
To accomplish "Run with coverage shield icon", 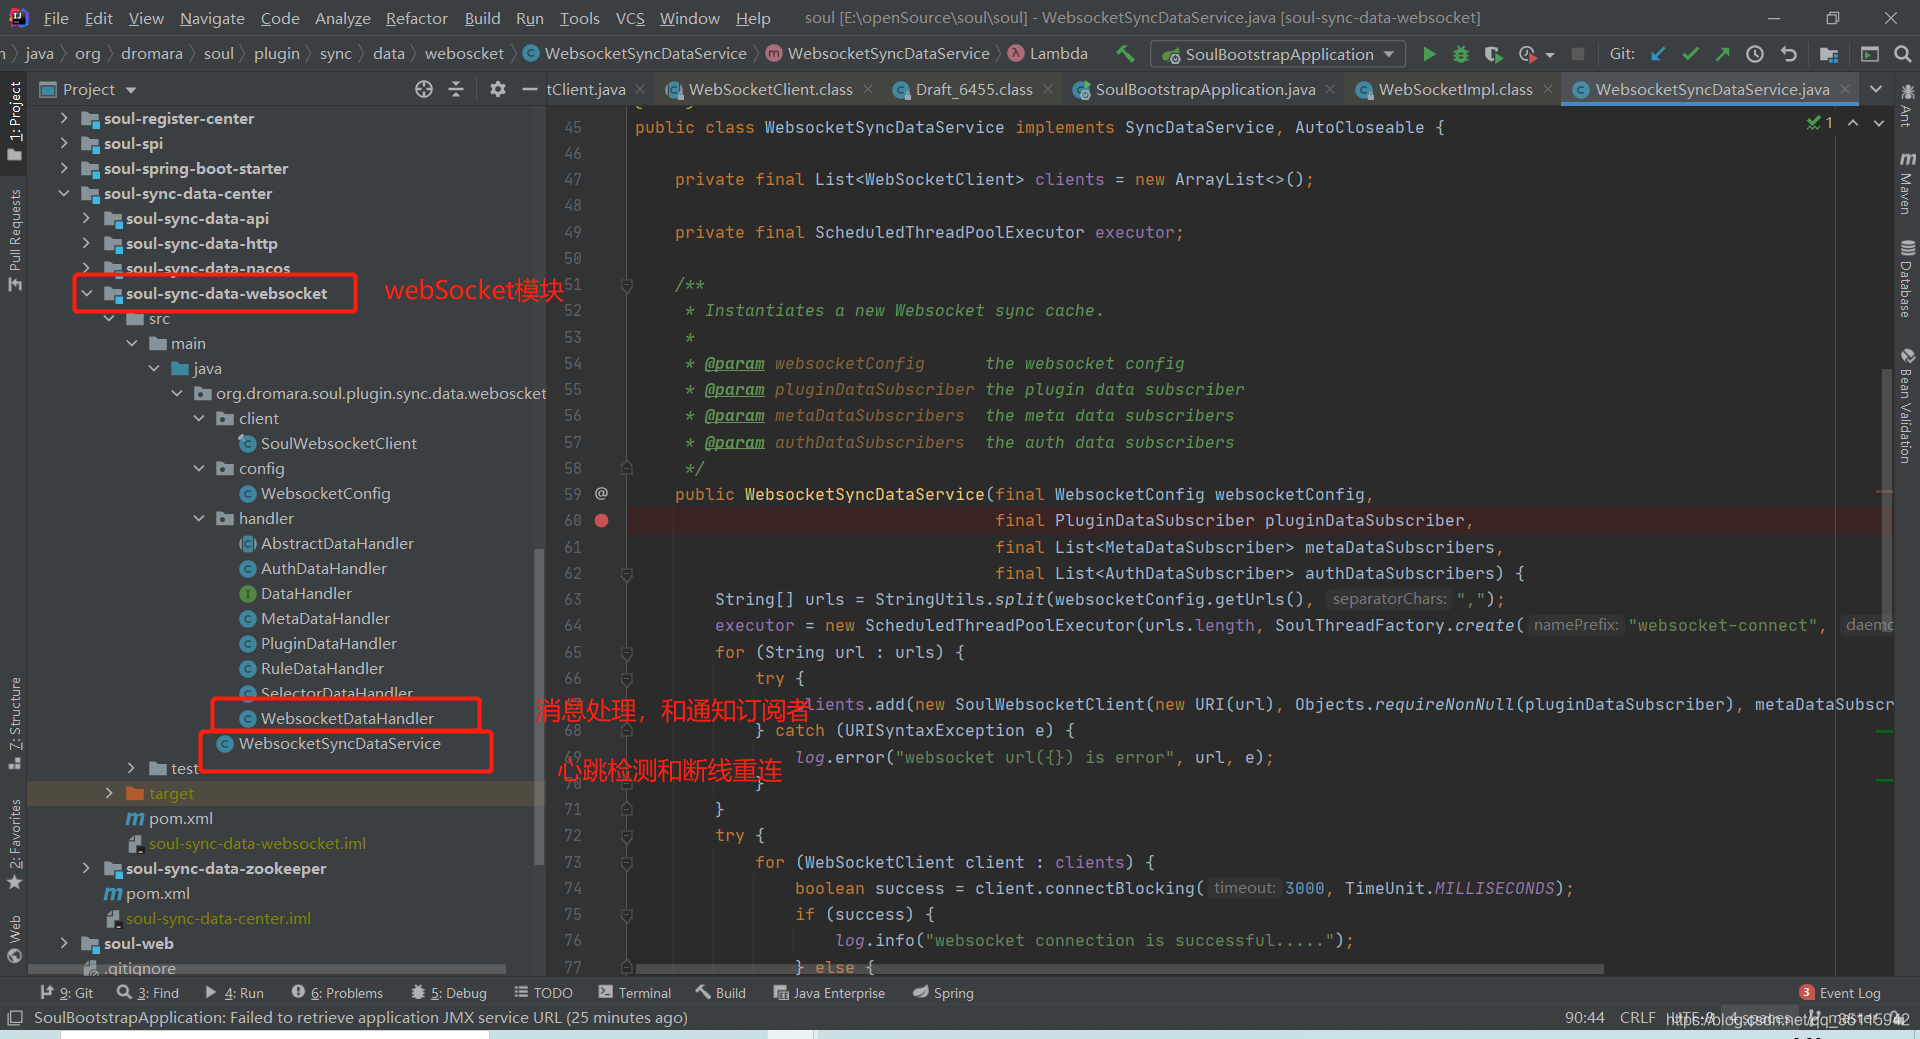I will pyautogui.click(x=1493, y=54).
